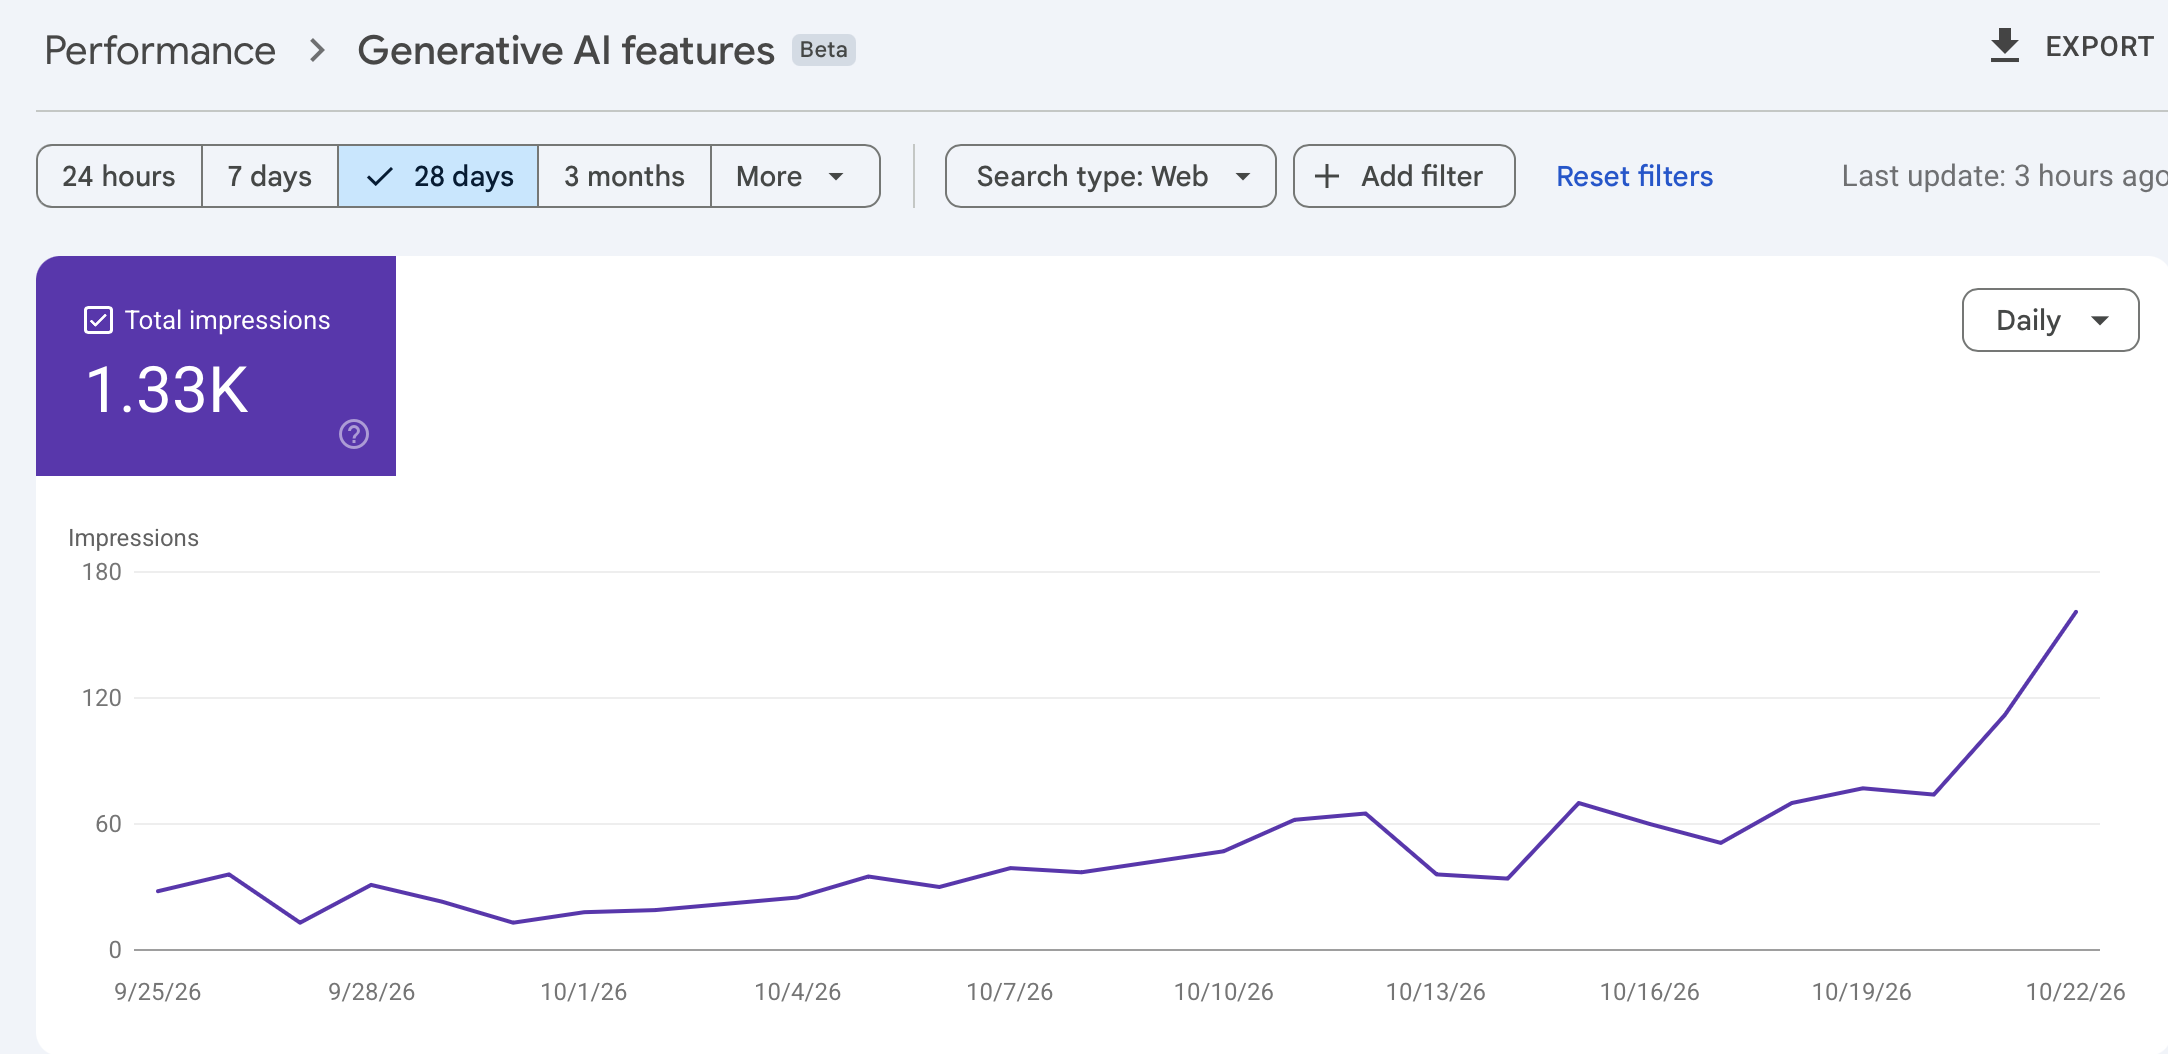Click the 10/10/26 date label
The image size is (2168, 1054).
tap(1223, 992)
